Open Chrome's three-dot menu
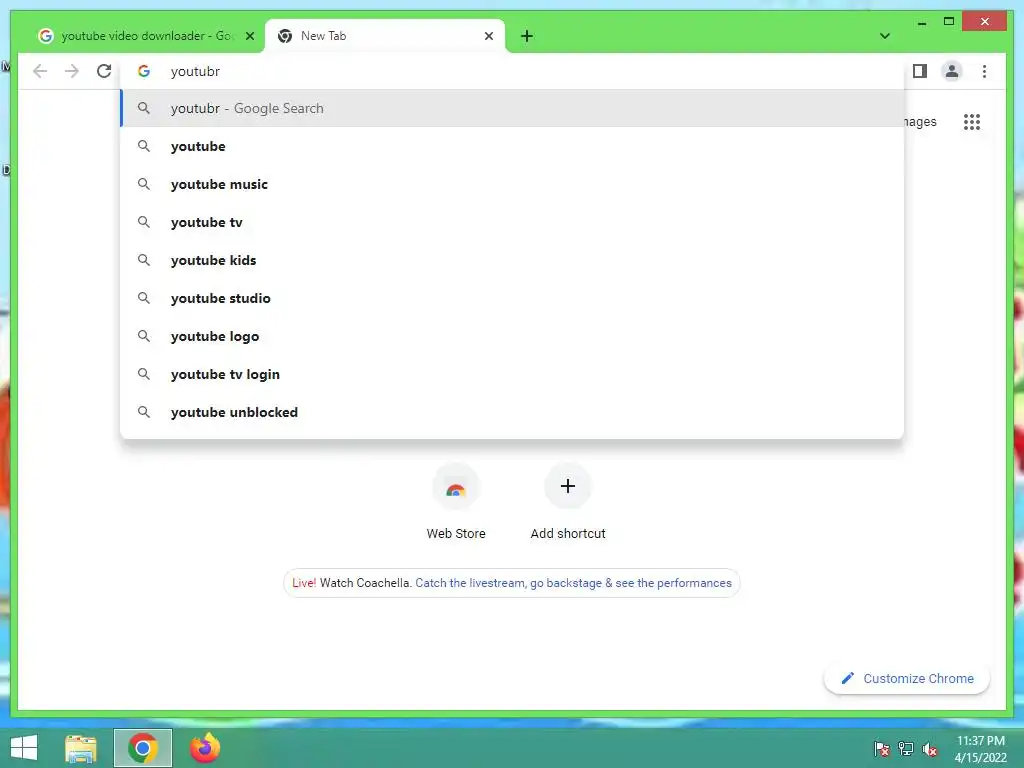1024x768 pixels. 984,71
